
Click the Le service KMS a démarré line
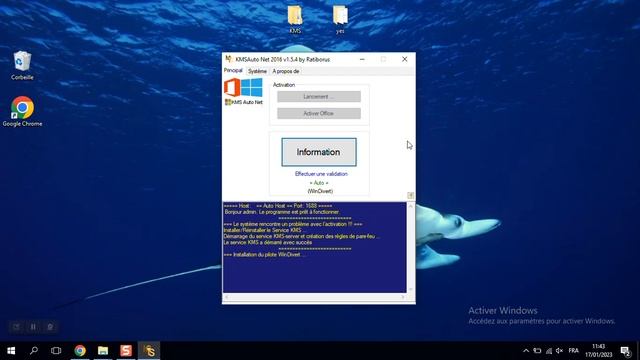click(x=268, y=242)
